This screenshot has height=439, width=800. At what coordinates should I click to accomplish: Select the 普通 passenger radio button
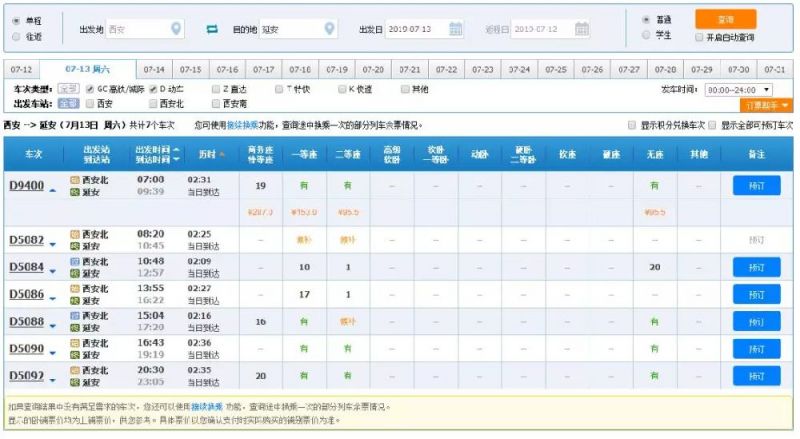coord(646,19)
